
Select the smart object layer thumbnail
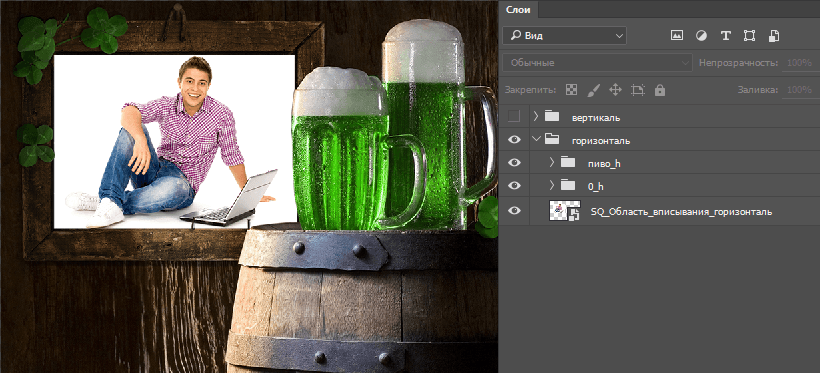pyautogui.click(x=564, y=211)
